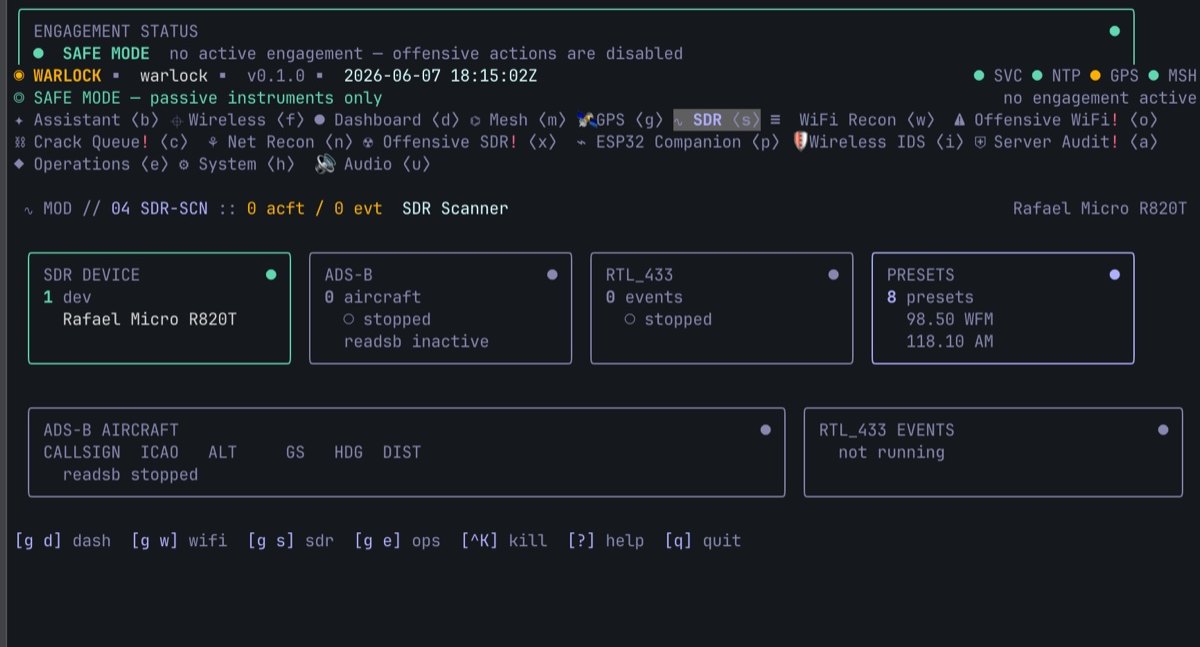Click the orange GPS status dot
This screenshot has height=647, width=1200.
pos(1095,76)
